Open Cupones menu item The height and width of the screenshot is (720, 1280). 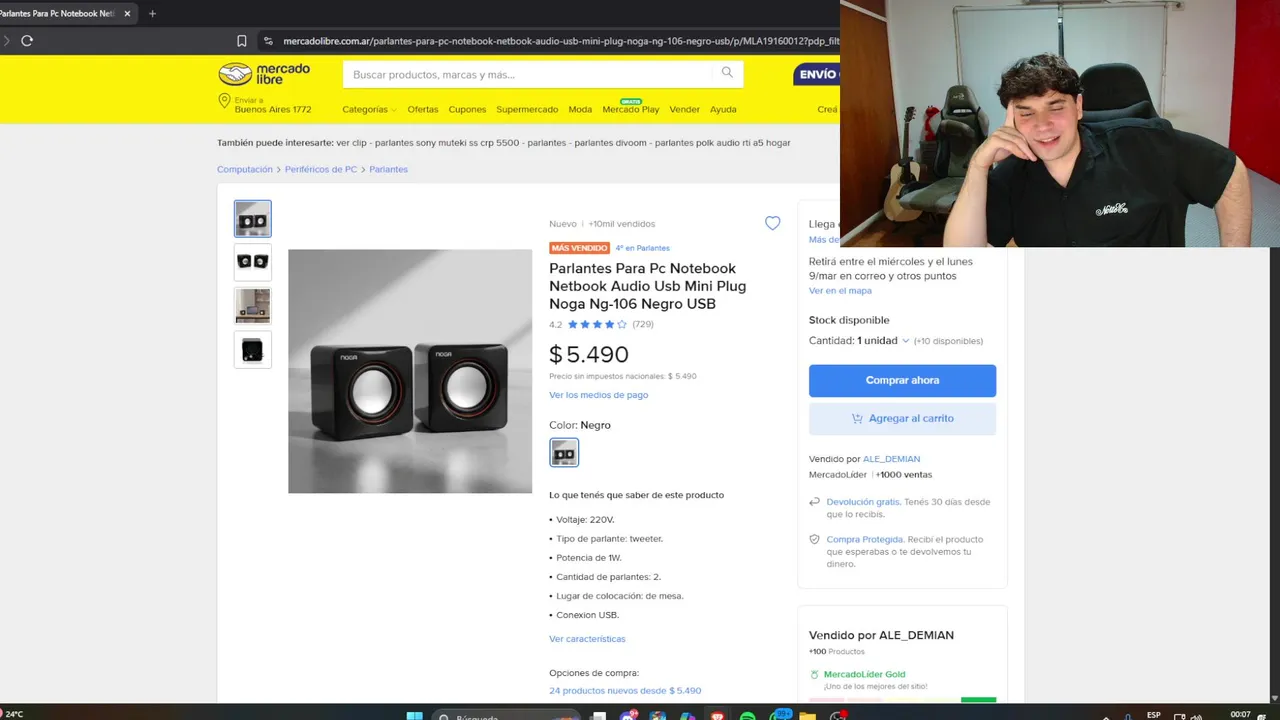pos(467,109)
